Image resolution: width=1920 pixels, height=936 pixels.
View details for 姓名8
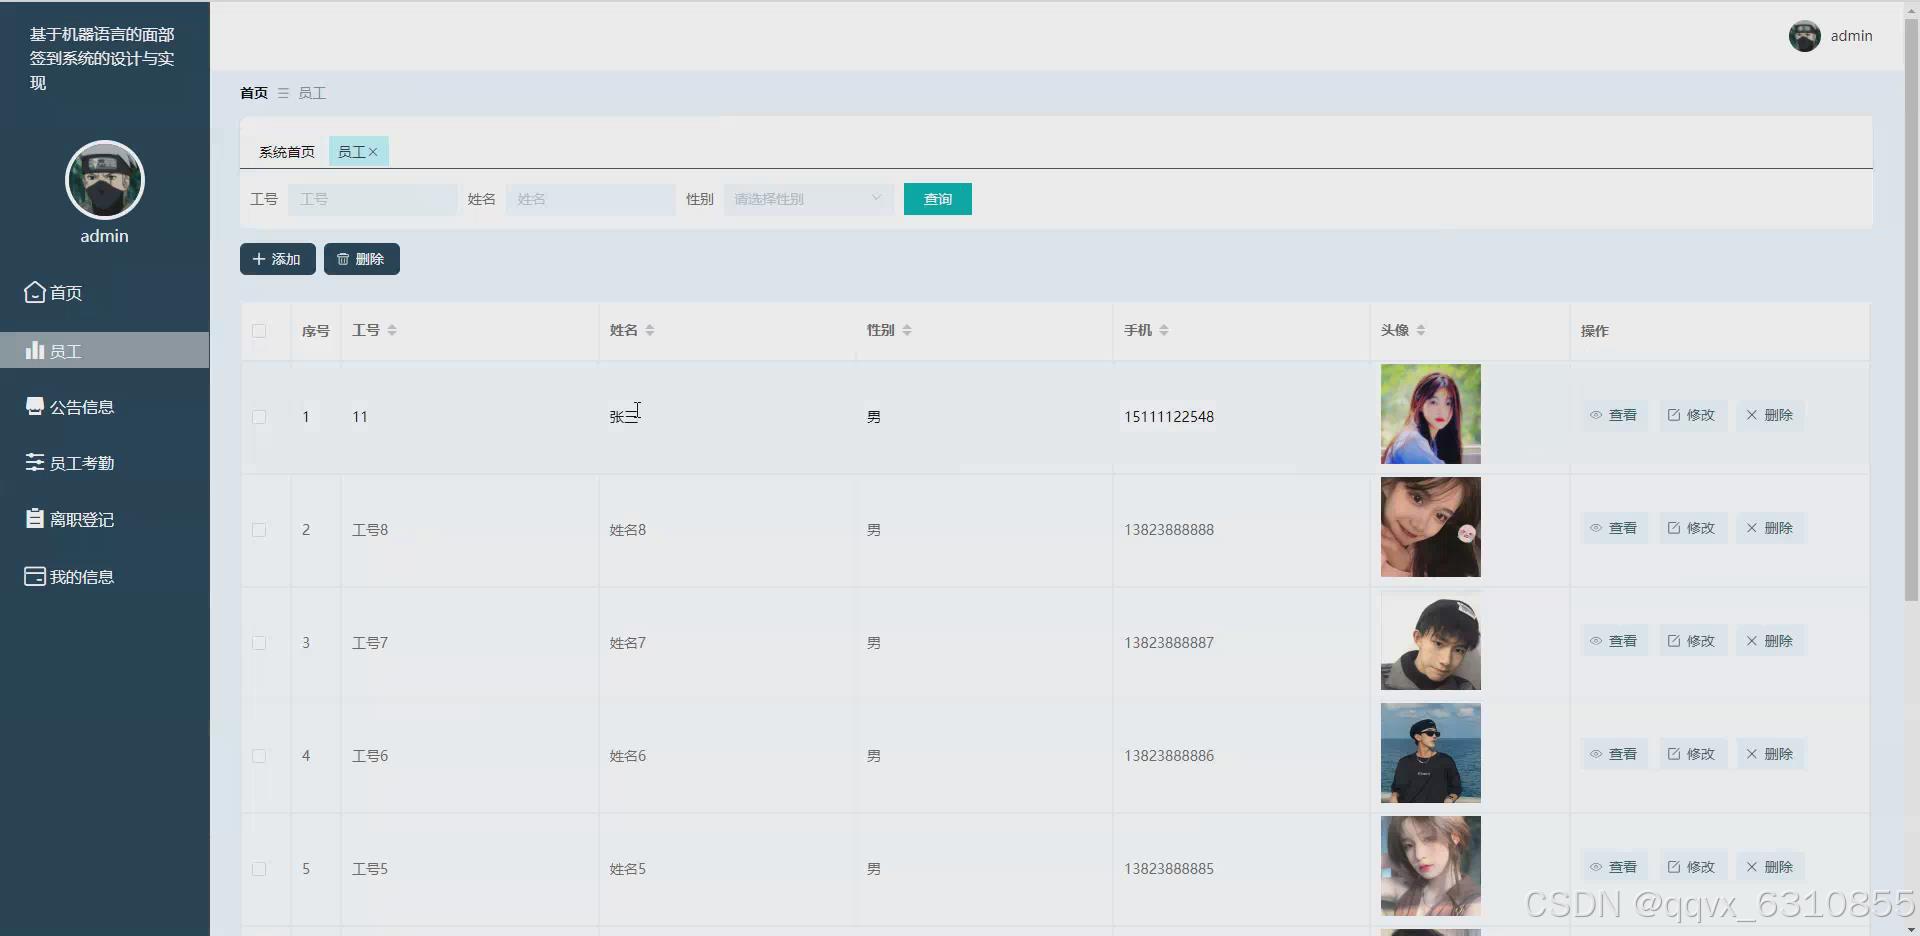point(1614,528)
